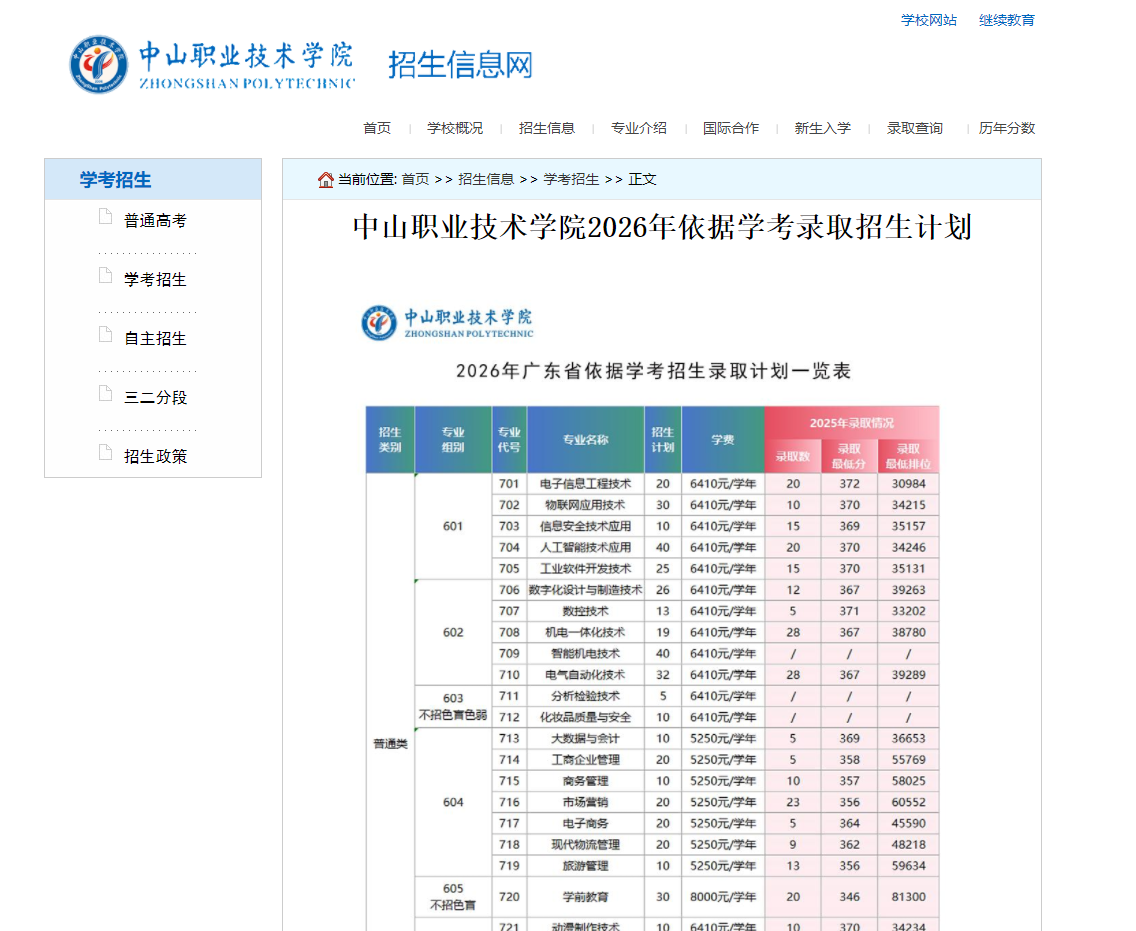Click the page icon beside 自主招生
1136x931 pixels.
105,332
